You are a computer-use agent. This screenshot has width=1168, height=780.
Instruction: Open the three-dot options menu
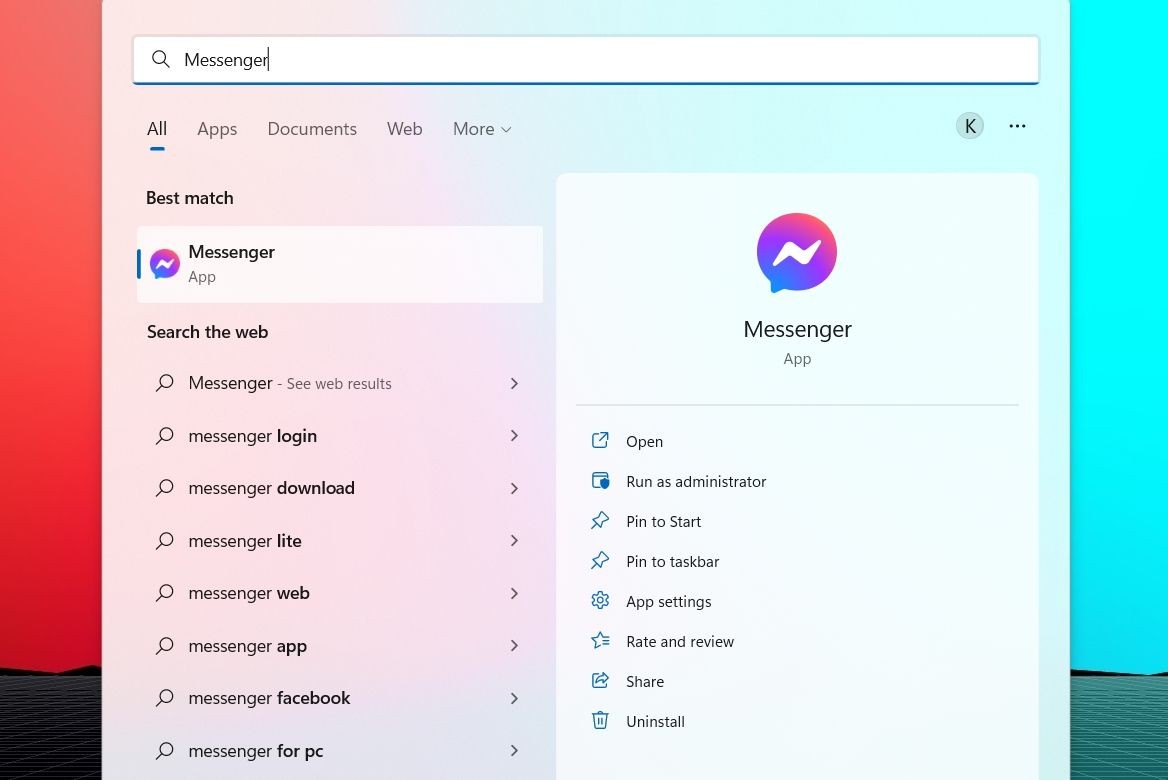pyautogui.click(x=1017, y=126)
